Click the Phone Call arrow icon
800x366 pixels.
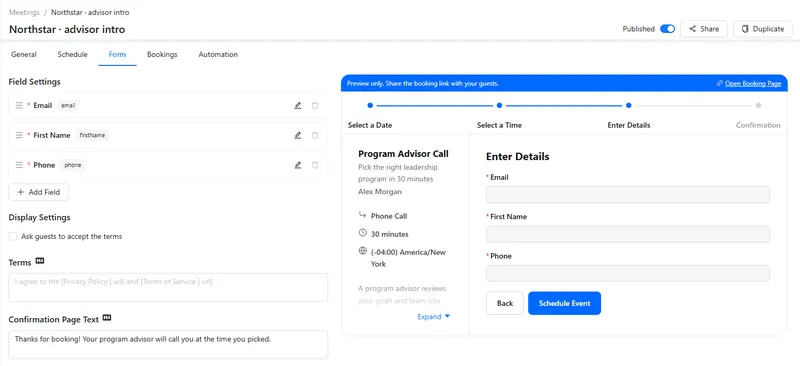[x=363, y=215]
